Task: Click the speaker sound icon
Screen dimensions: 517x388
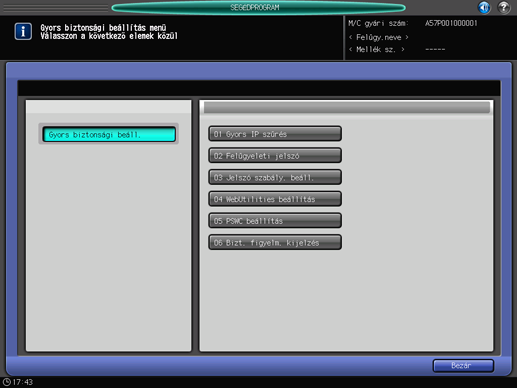Action: (484, 7)
